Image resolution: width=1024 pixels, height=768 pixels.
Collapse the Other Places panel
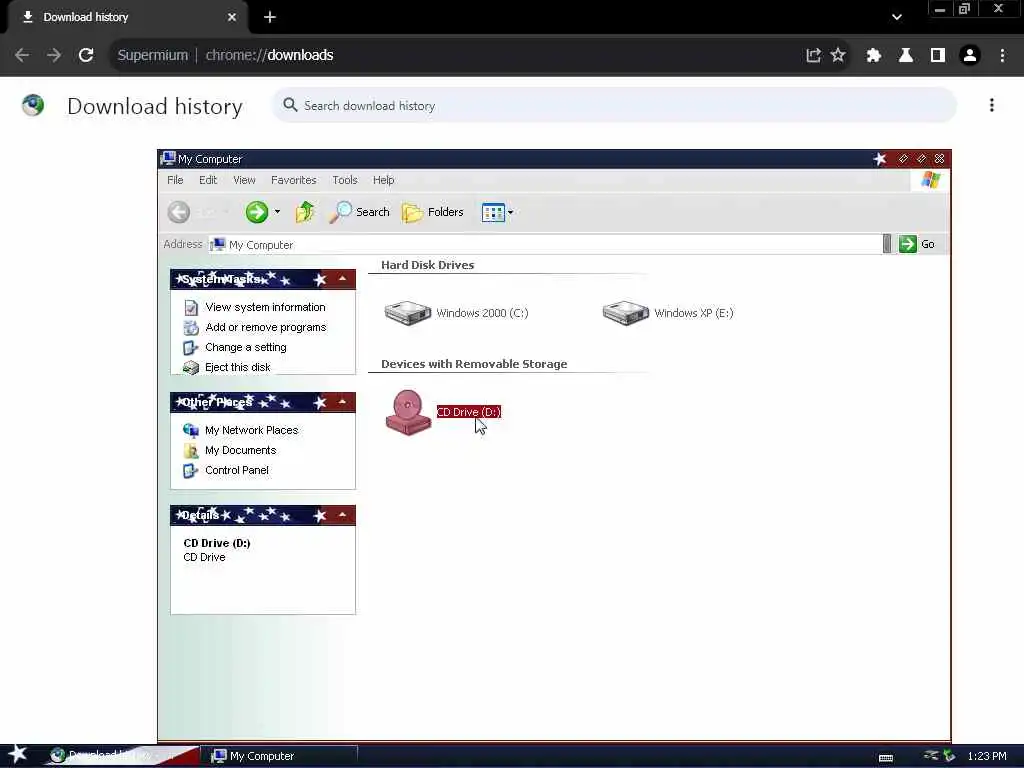(342, 402)
